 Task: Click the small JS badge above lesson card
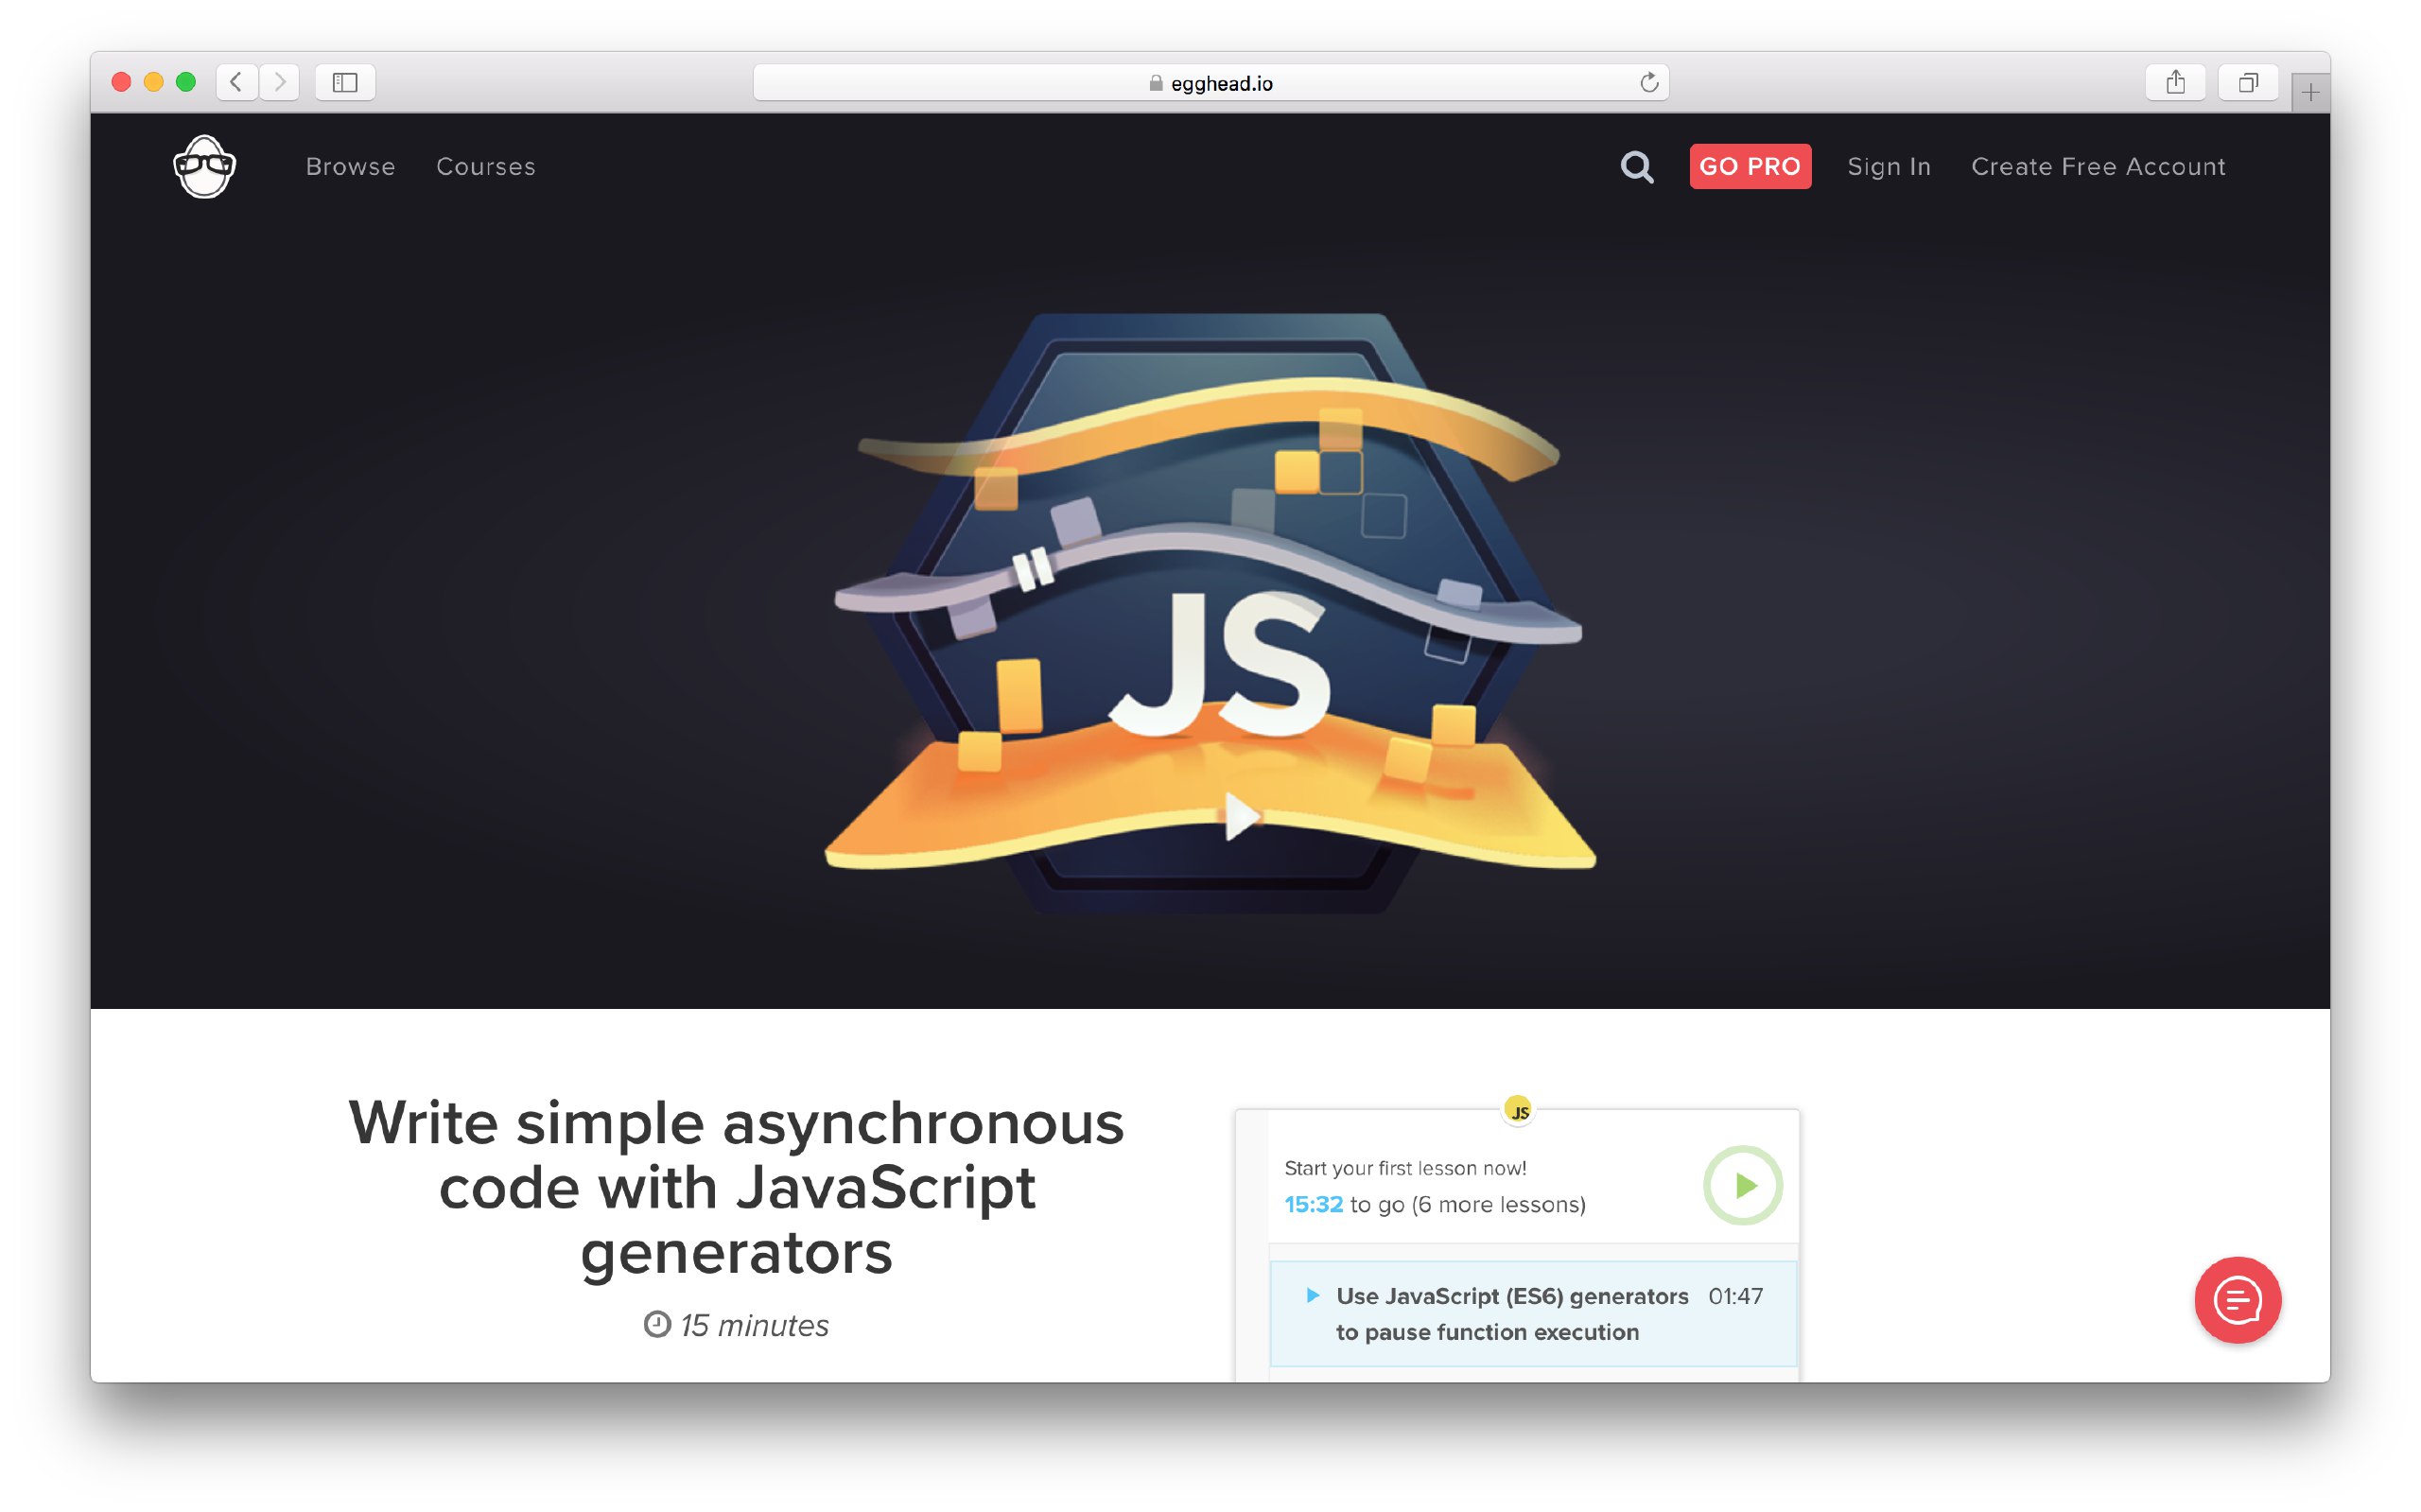pos(1518,1110)
